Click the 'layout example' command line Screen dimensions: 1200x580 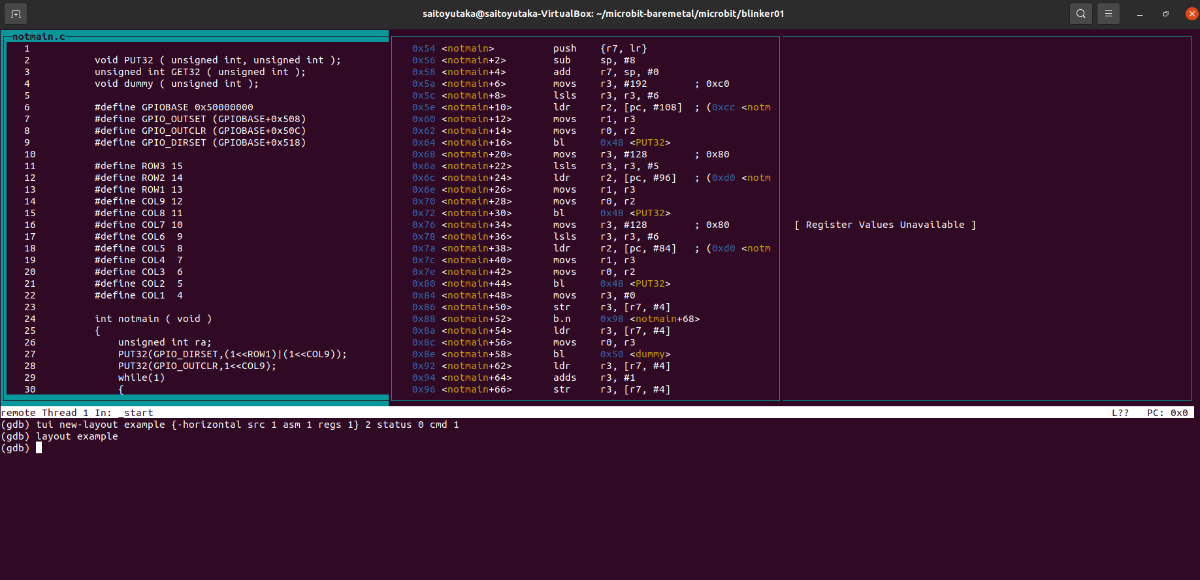[59, 436]
